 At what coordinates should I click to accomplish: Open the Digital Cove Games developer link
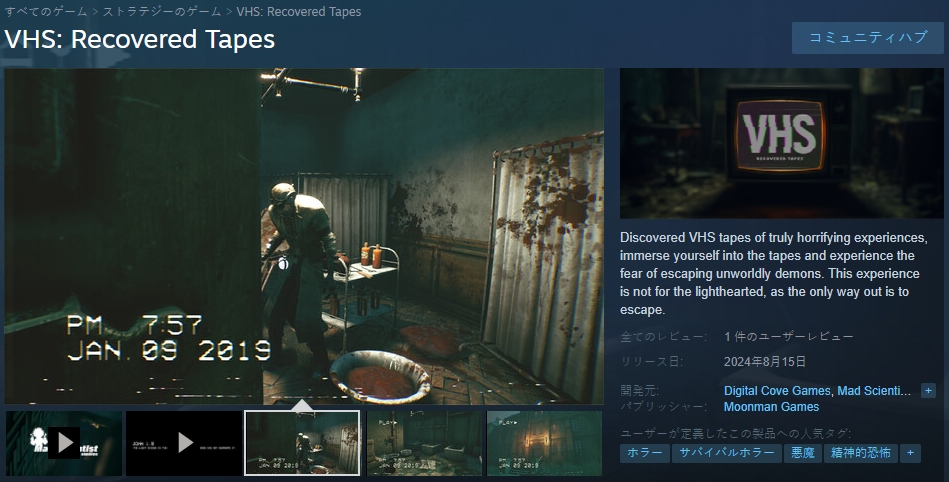(x=777, y=391)
